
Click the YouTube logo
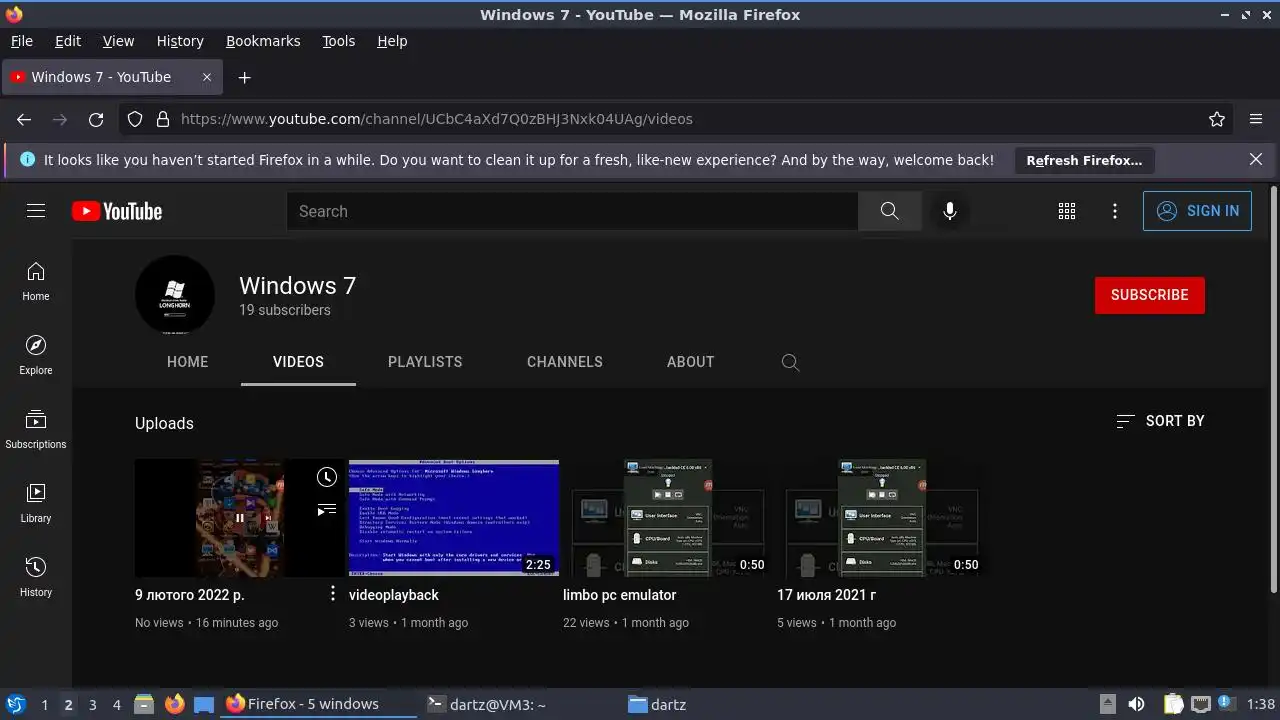pos(117,211)
